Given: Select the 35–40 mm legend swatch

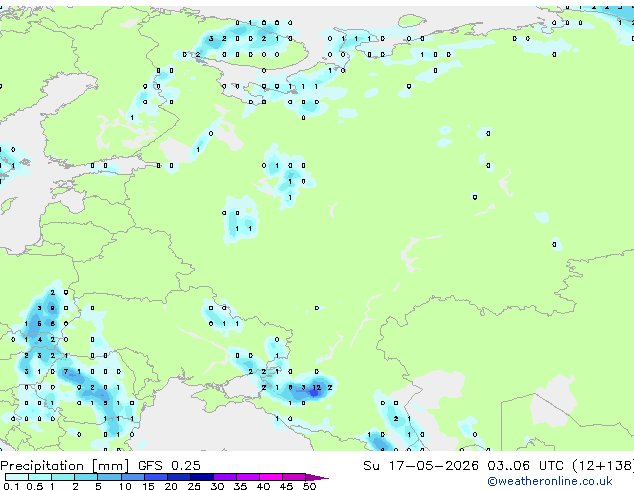Looking at the screenshot, I should pos(248,477).
